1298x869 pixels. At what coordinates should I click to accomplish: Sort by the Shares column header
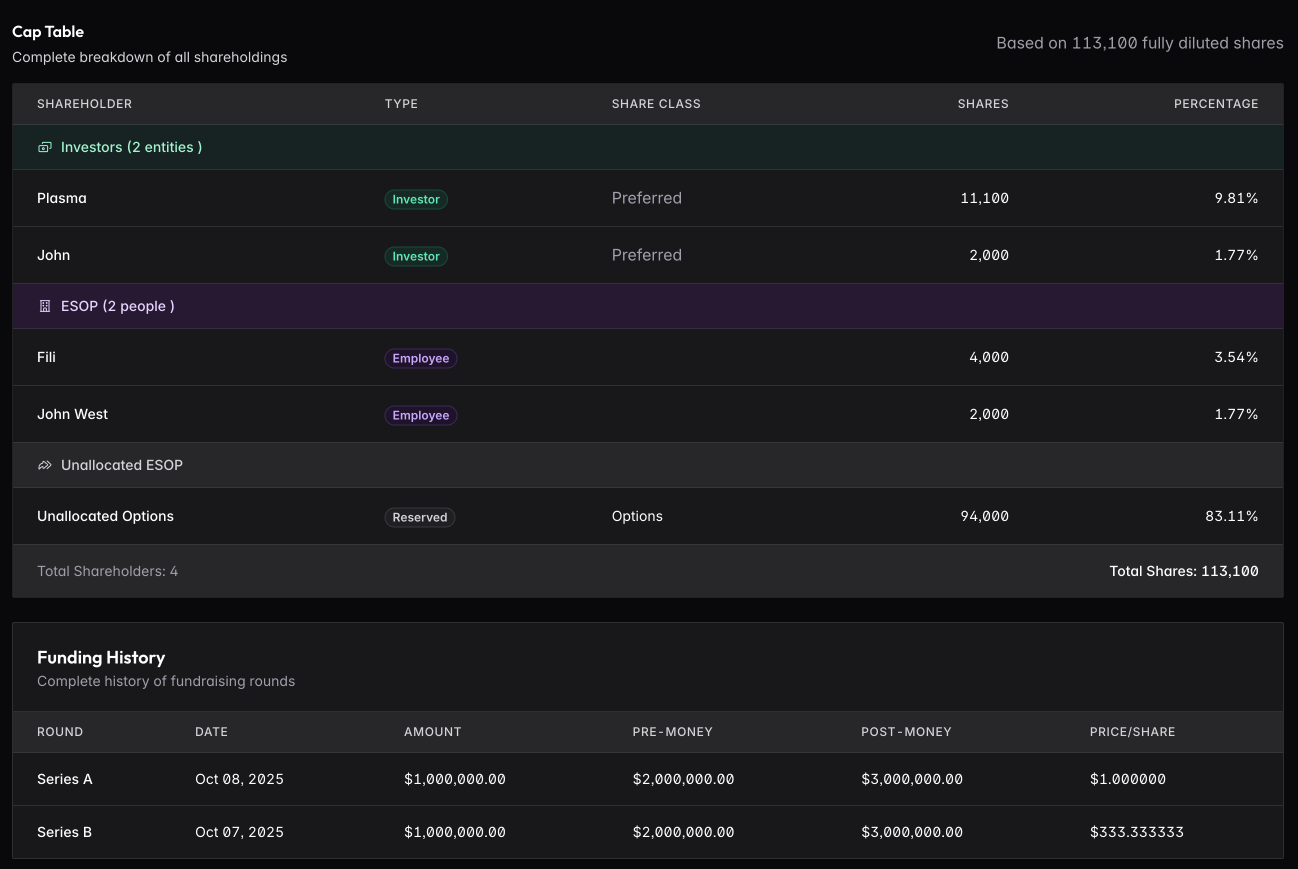pyautogui.click(x=982, y=104)
